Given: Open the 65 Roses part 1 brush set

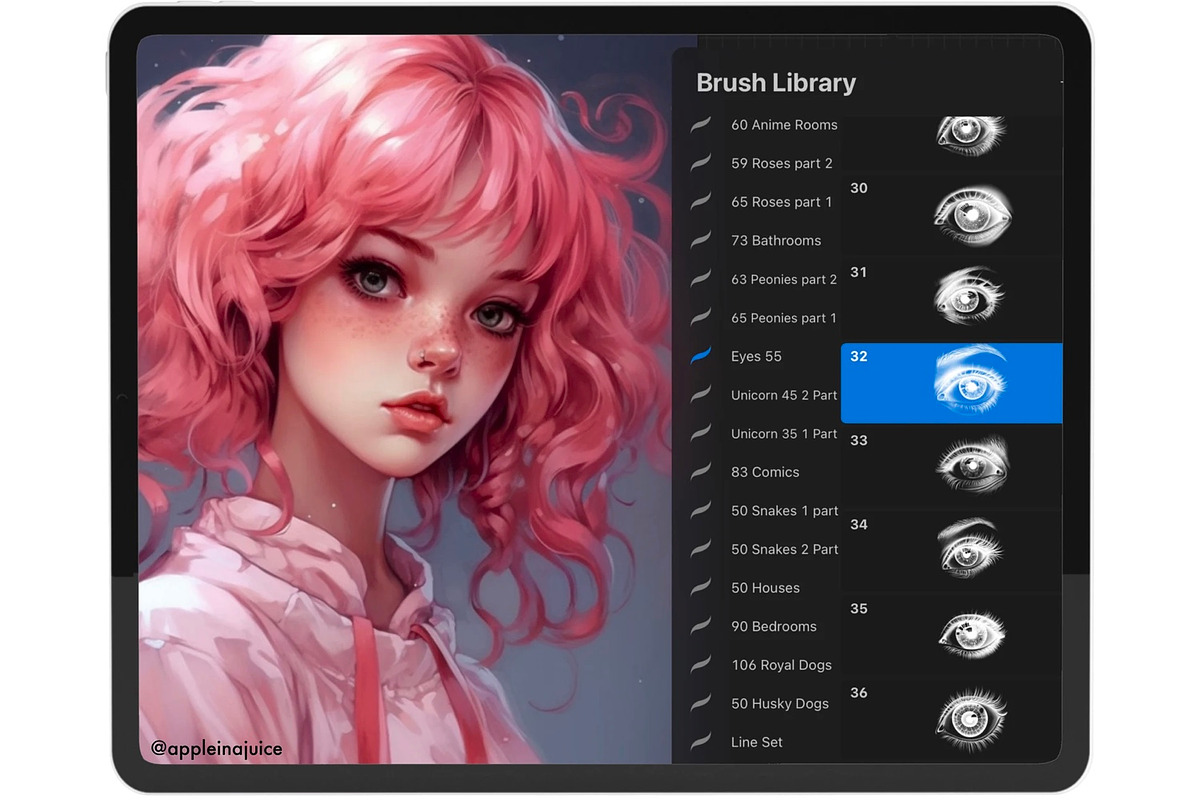Looking at the screenshot, I should pos(781,202).
